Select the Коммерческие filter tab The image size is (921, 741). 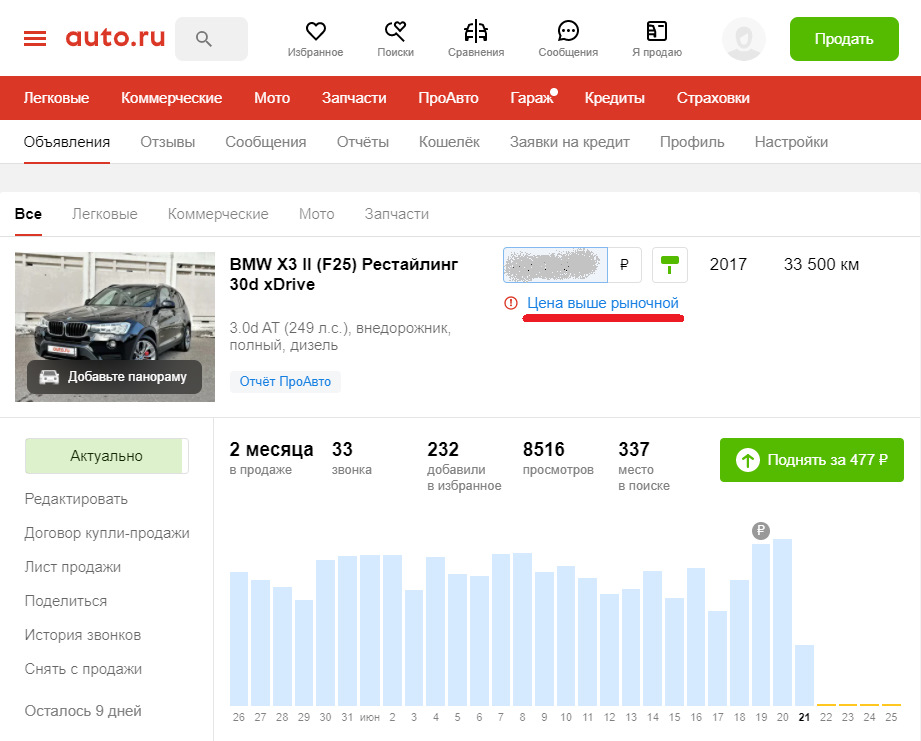pyautogui.click(x=218, y=214)
